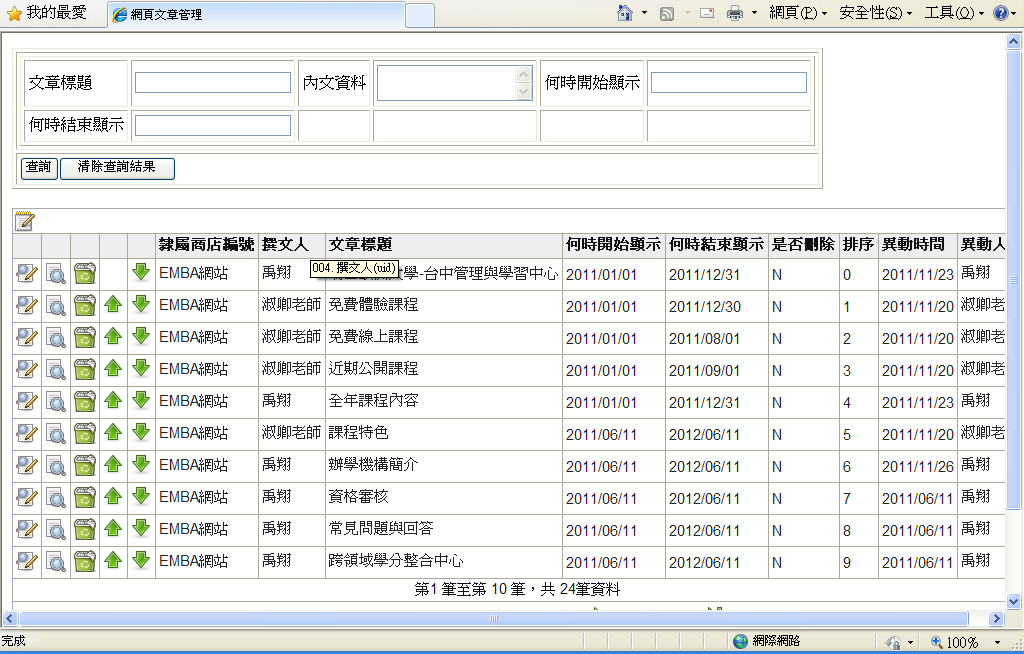
Task: Click the Print icon in browser toolbar
Action: click(735, 13)
